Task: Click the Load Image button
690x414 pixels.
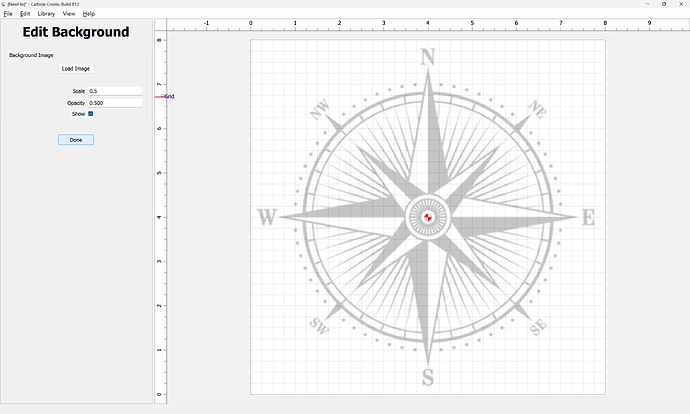Action: [76, 69]
